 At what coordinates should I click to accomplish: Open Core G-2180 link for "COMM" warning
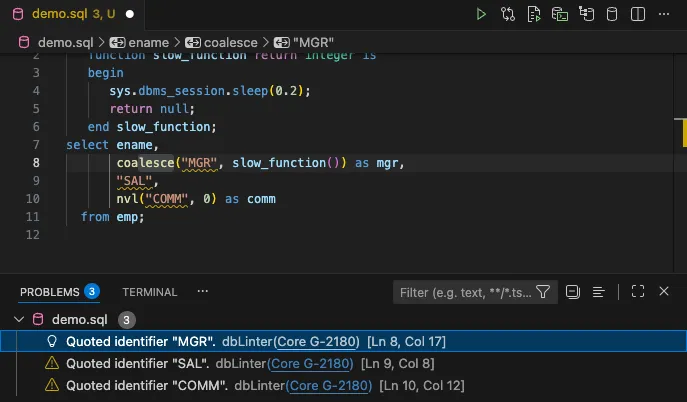click(x=330, y=385)
